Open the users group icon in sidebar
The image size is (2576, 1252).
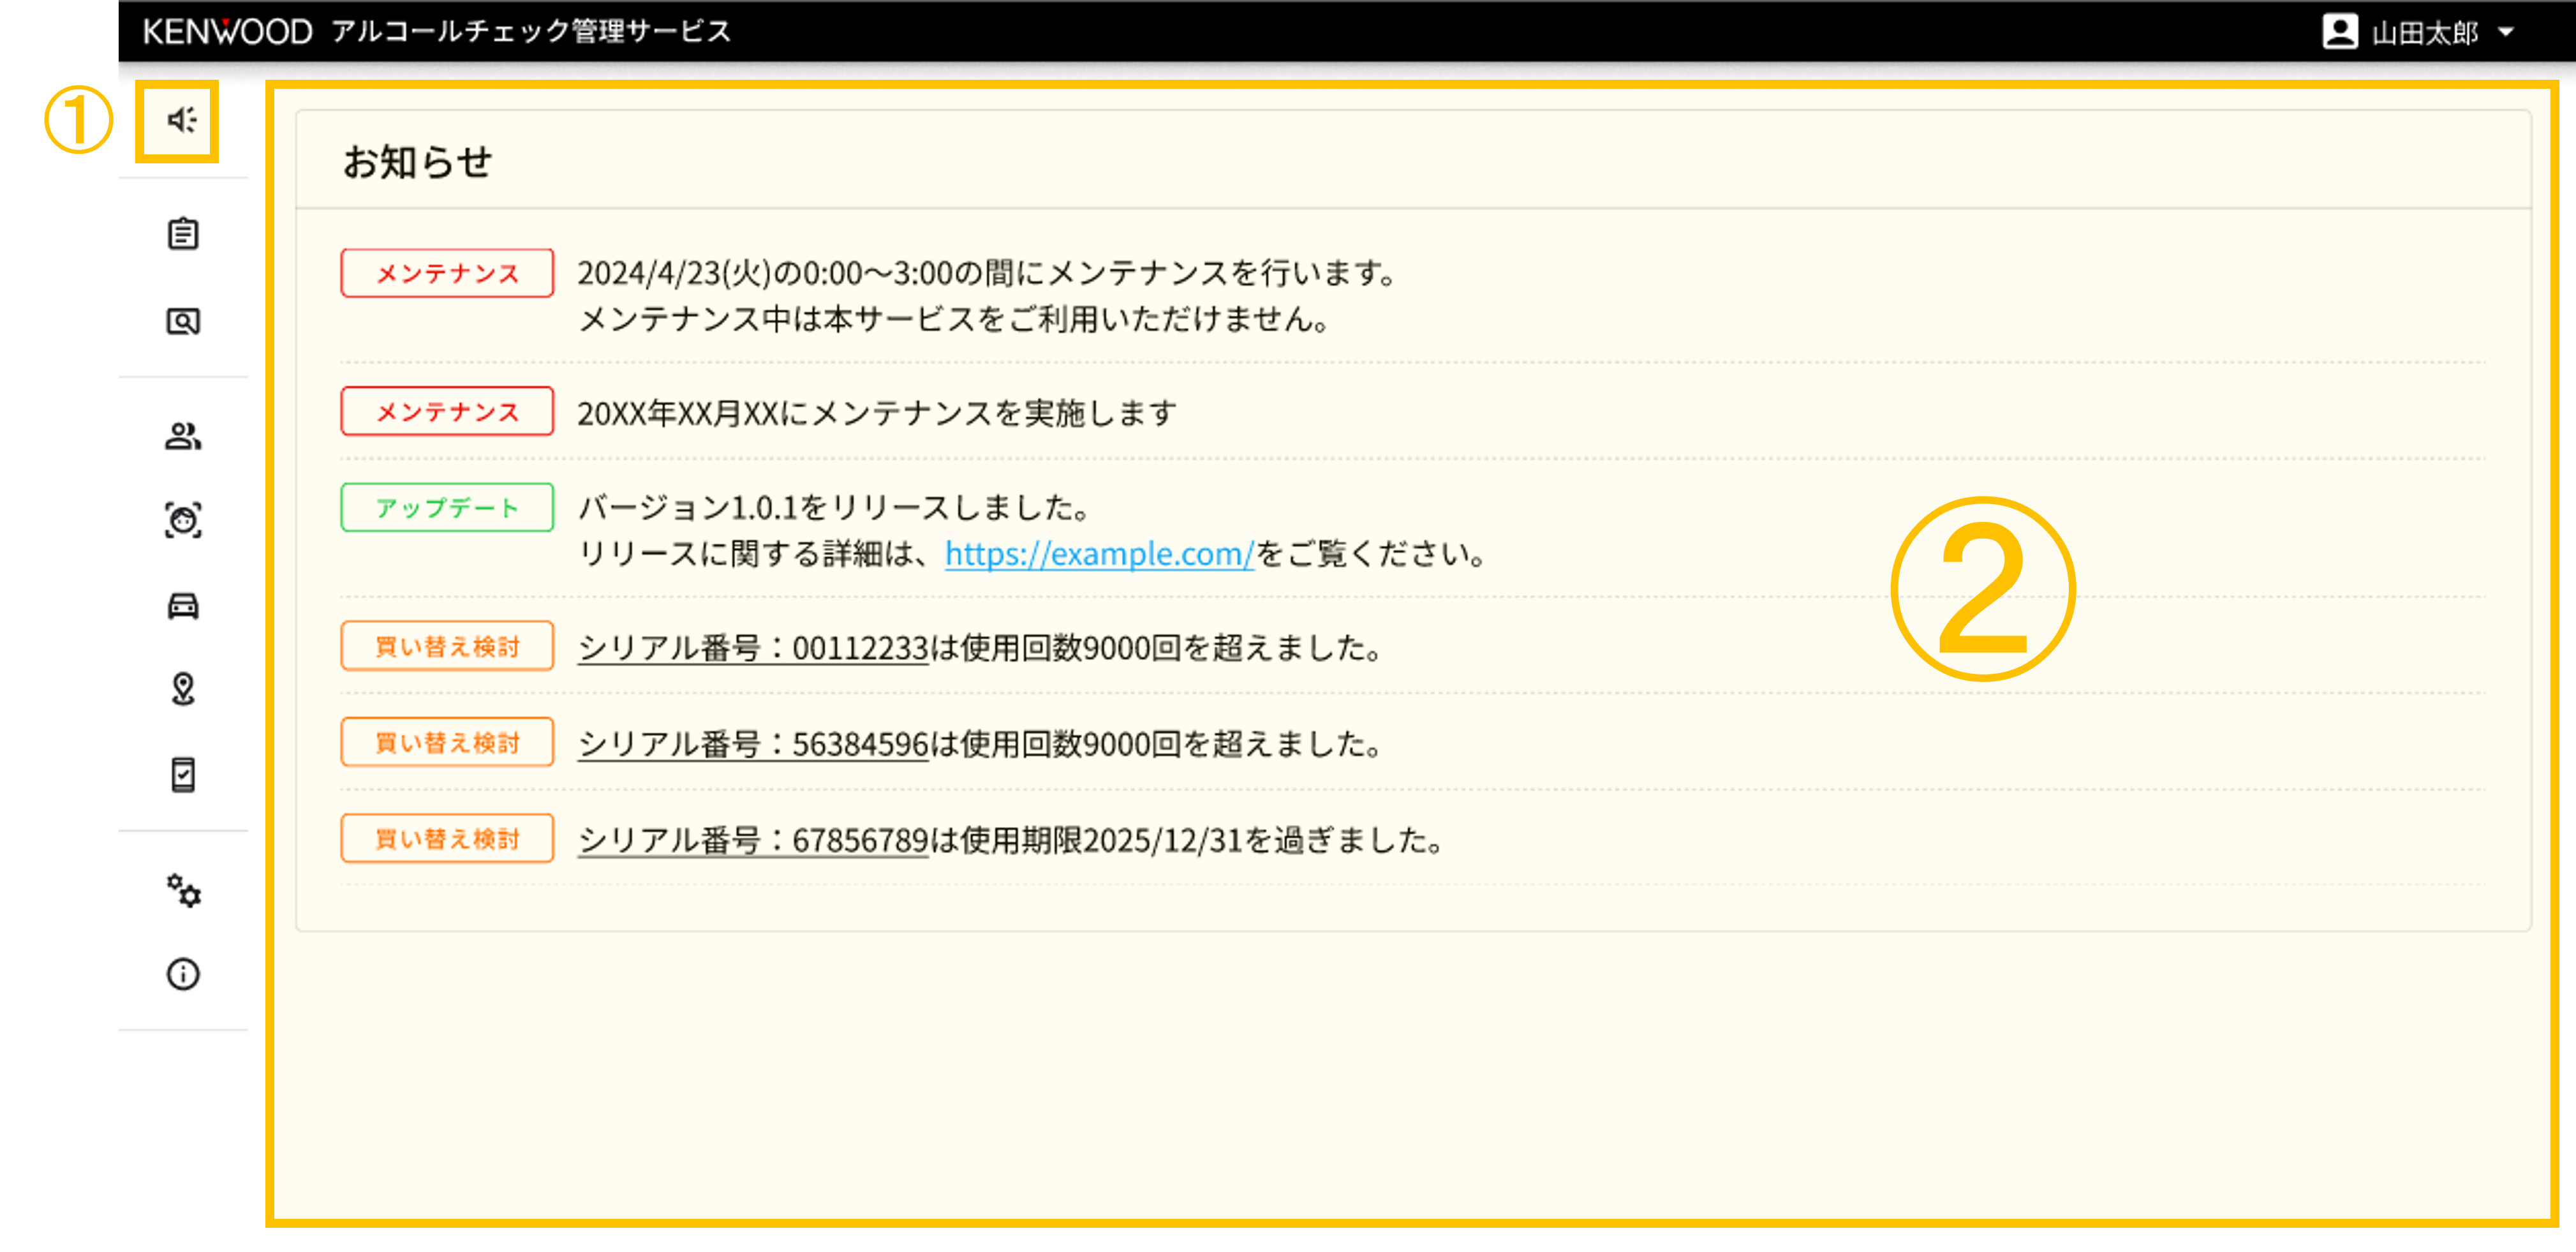click(x=183, y=436)
